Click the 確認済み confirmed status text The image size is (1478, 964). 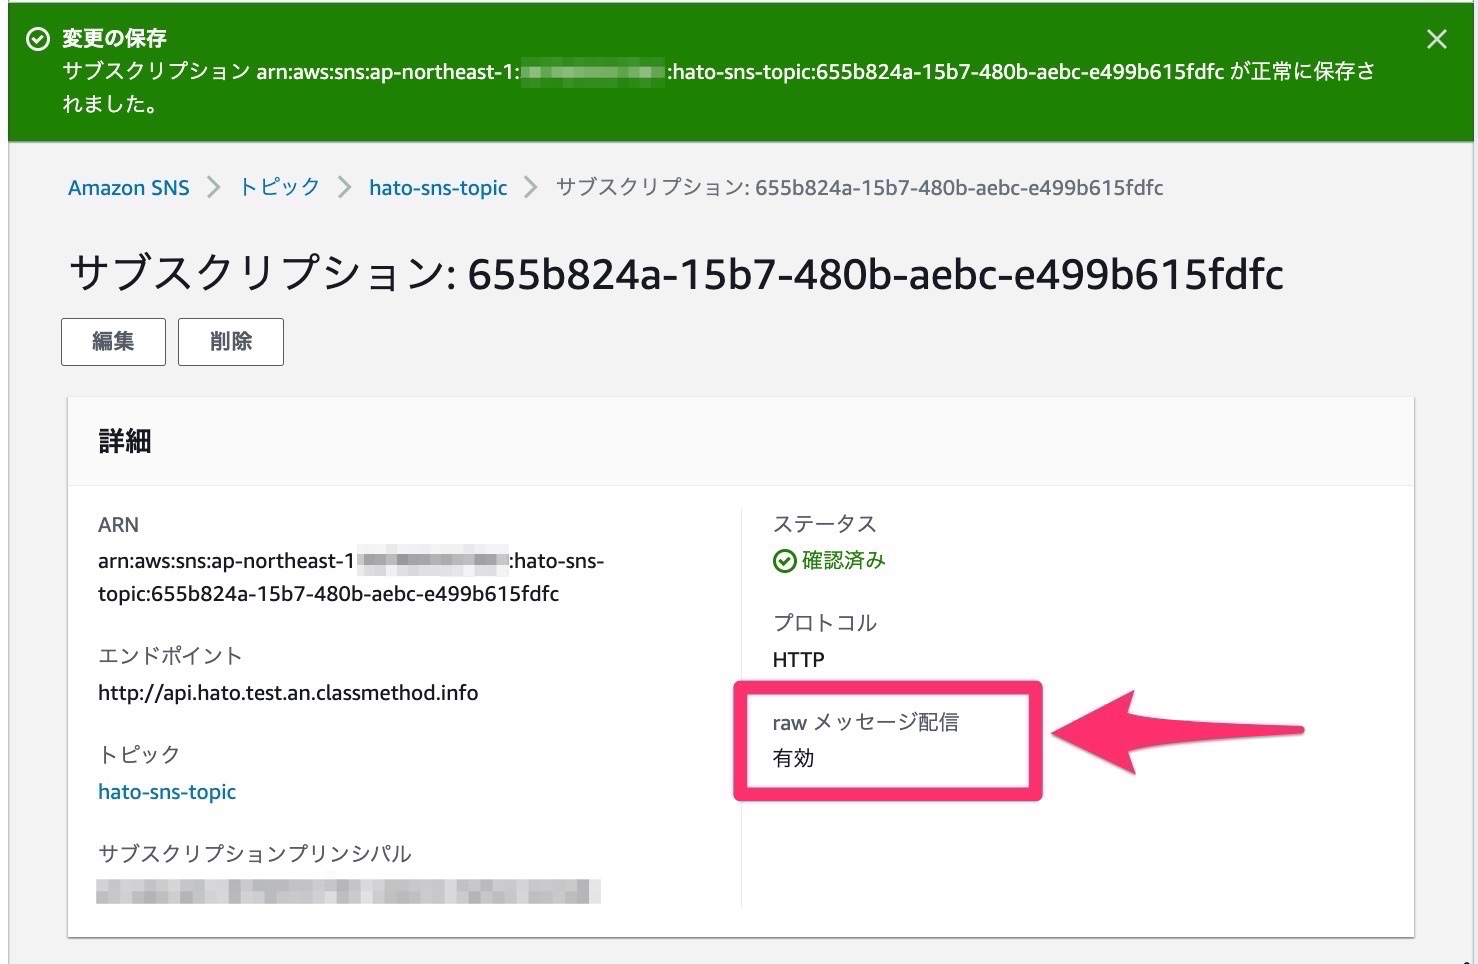842,561
